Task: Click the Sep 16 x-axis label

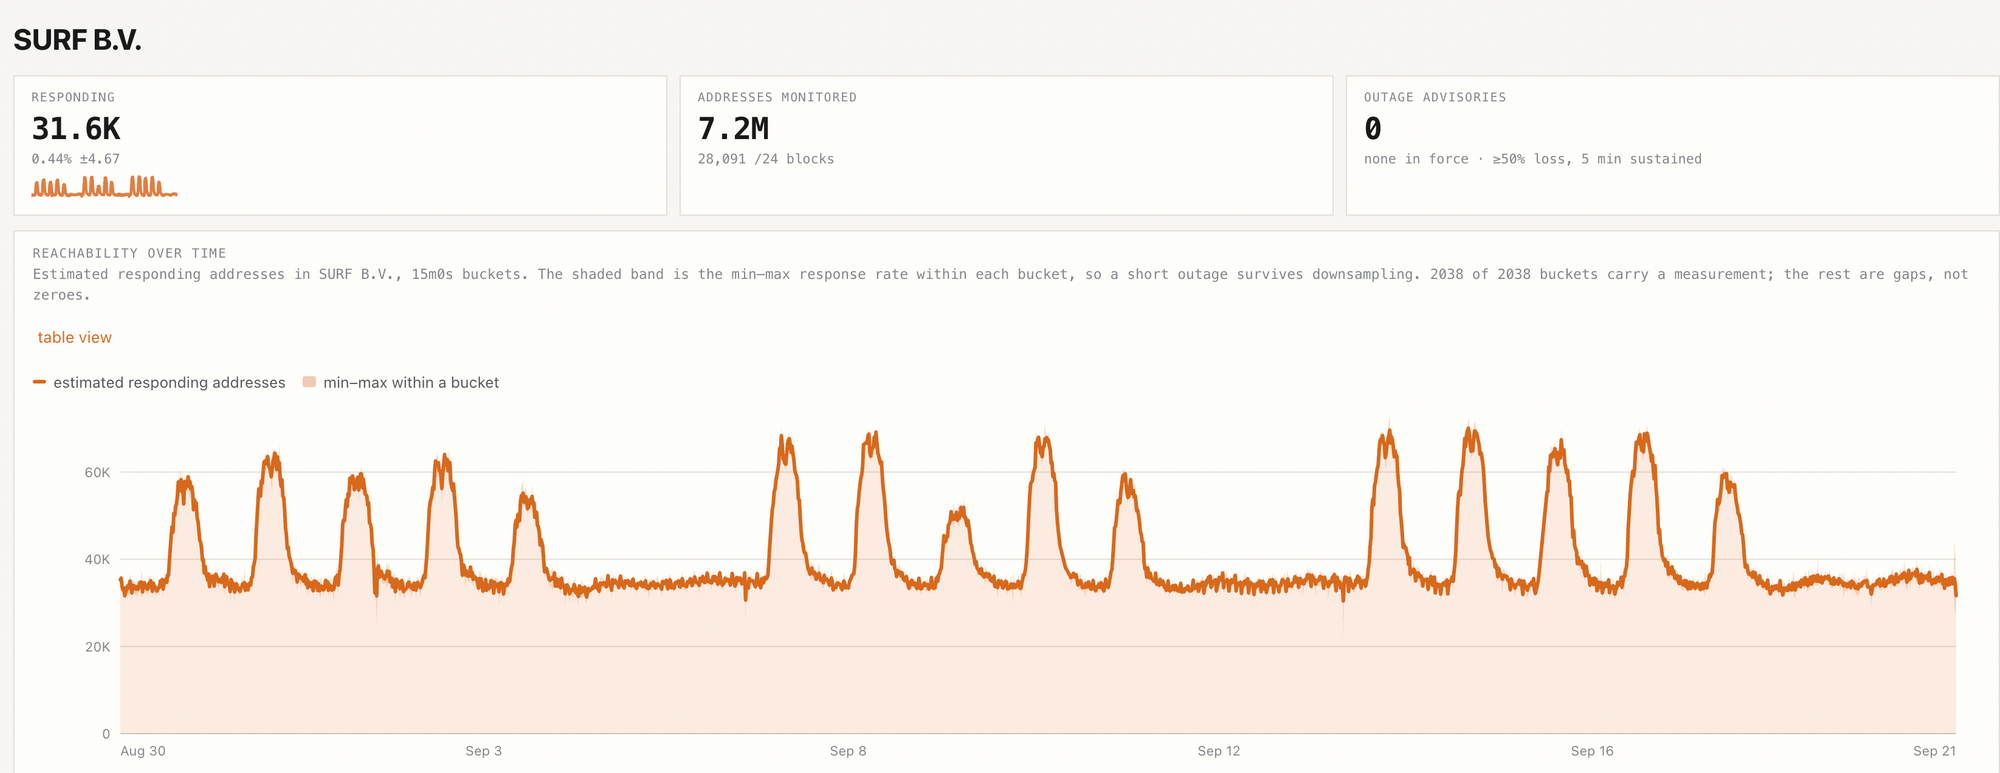Action: 1592,751
